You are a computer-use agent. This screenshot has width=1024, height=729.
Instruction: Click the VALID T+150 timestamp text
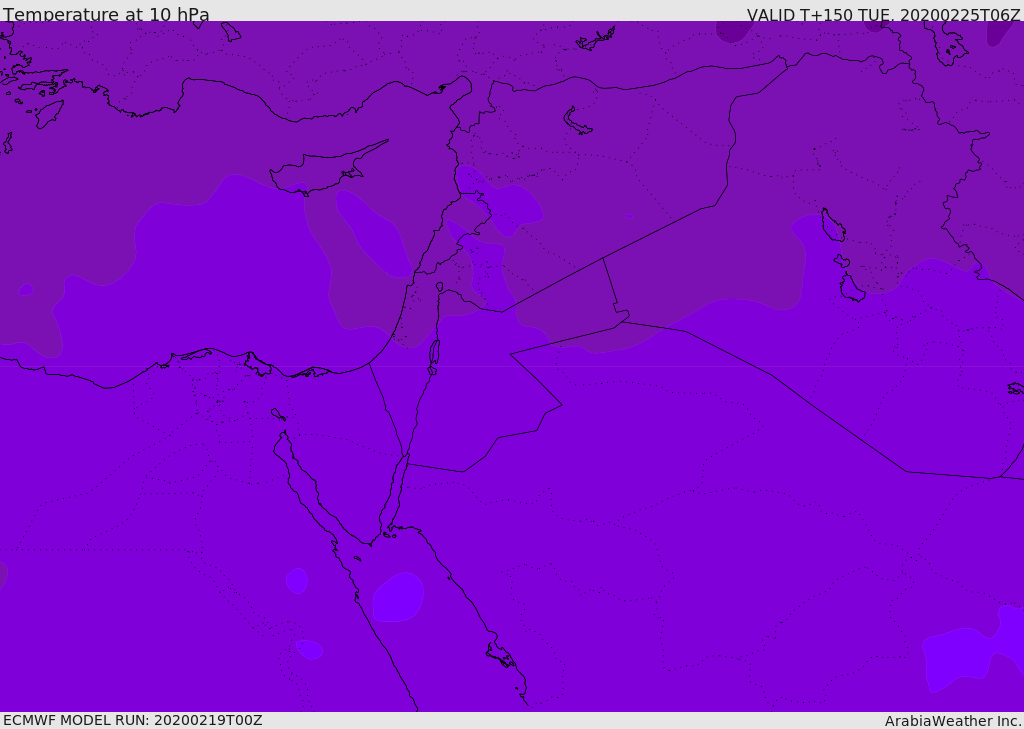(x=883, y=15)
